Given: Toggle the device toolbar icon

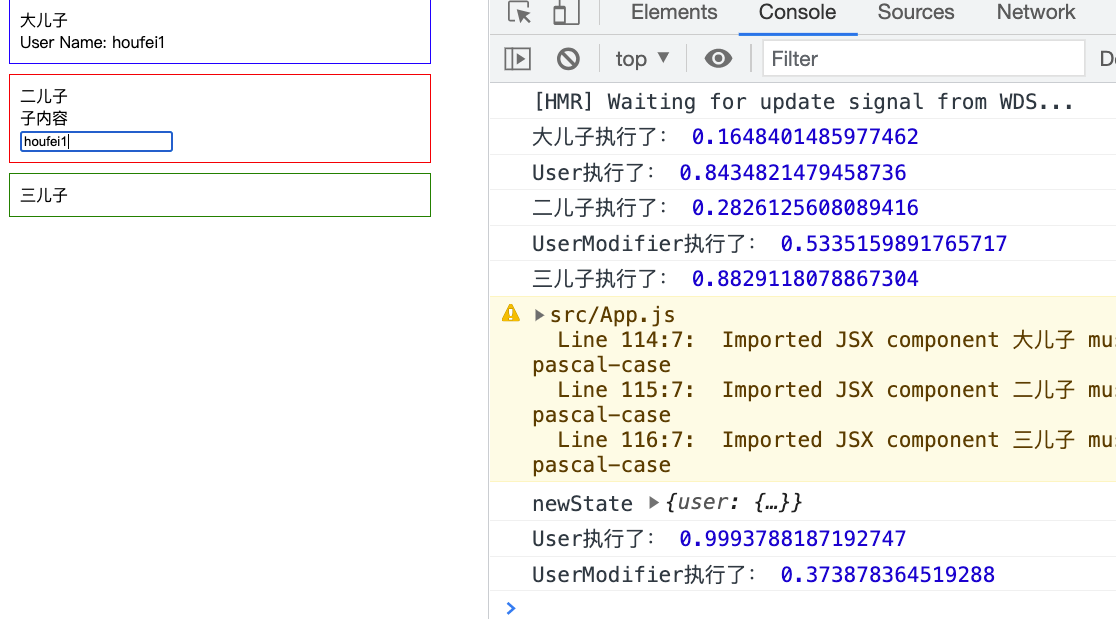Looking at the screenshot, I should (x=566, y=13).
